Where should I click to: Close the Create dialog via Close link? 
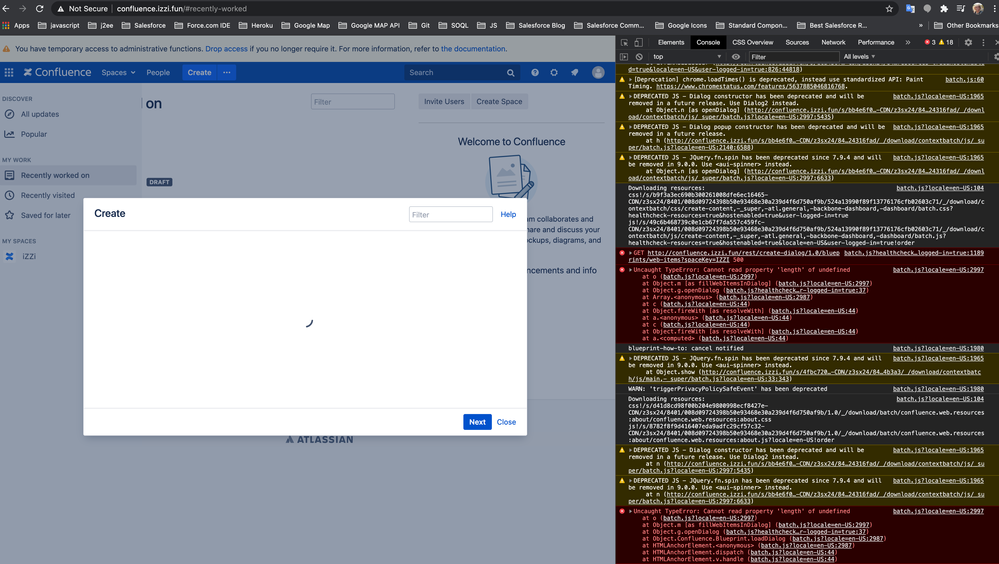[x=507, y=422]
